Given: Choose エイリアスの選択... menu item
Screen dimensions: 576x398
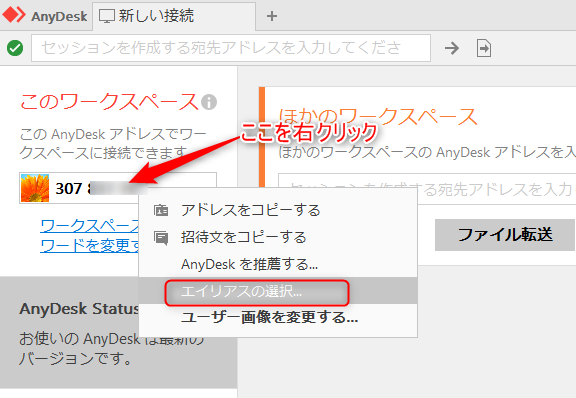Looking at the screenshot, I should (x=278, y=291).
